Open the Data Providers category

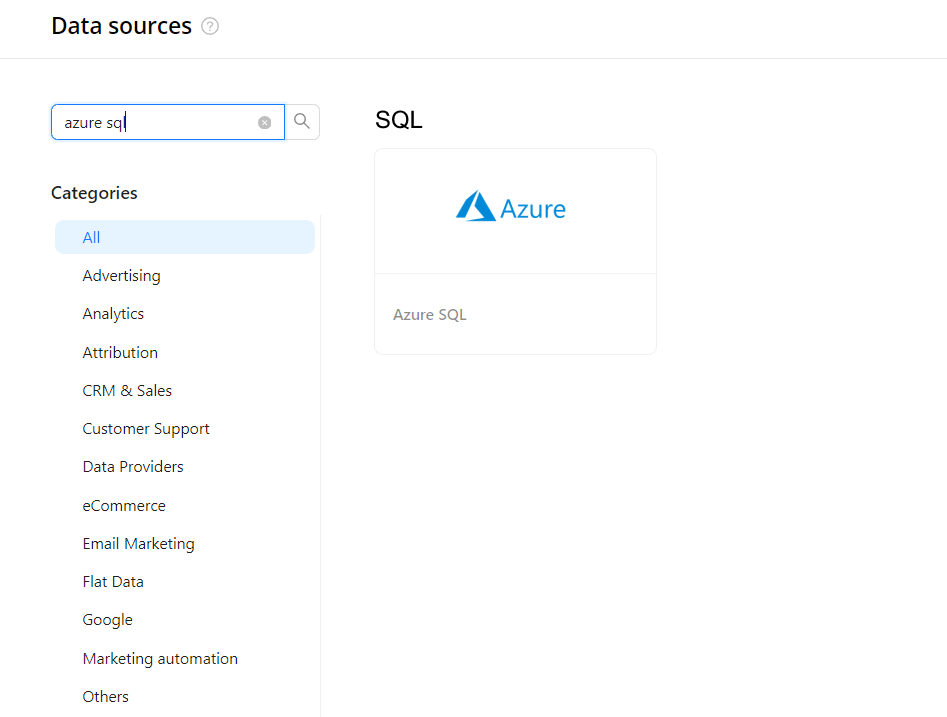[133, 467]
